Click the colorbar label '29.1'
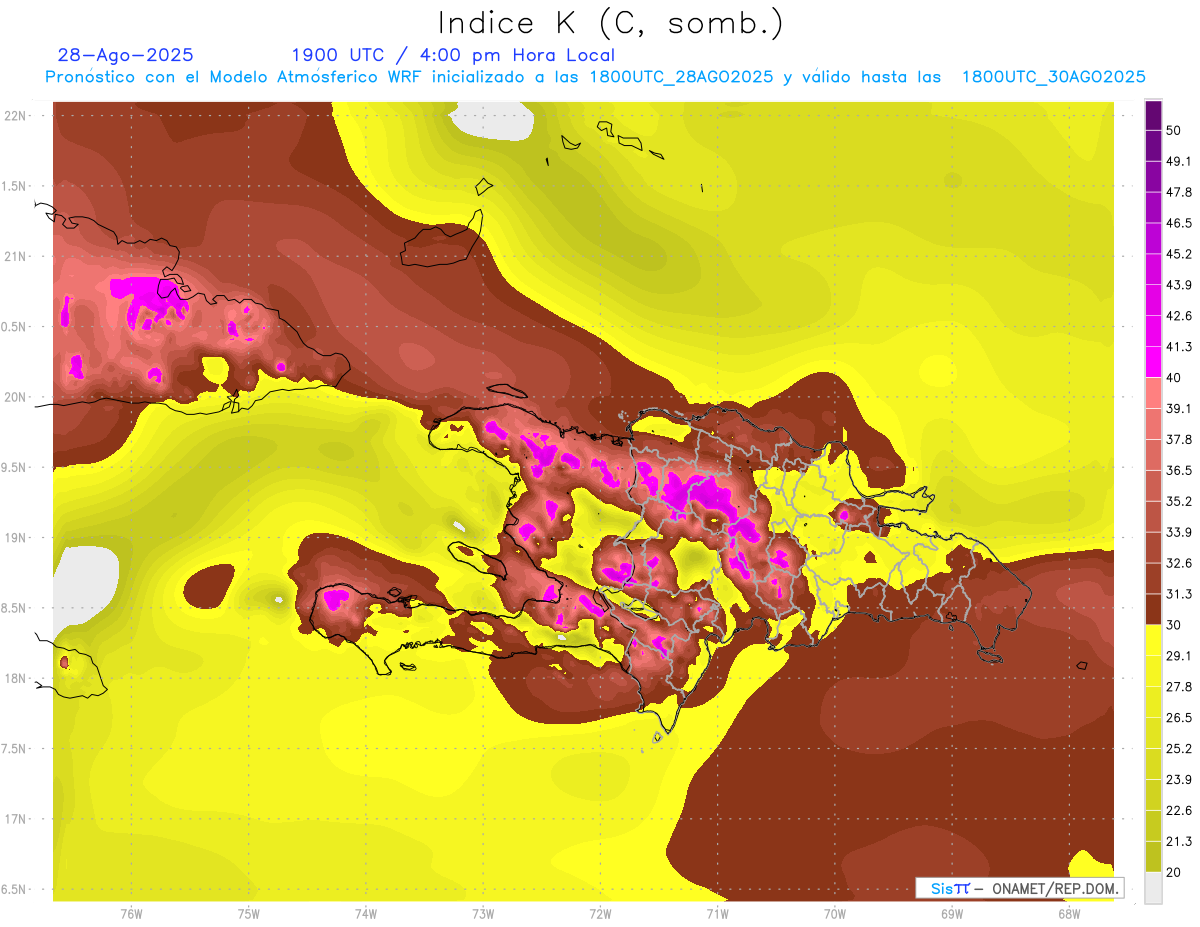 (x=1178, y=656)
